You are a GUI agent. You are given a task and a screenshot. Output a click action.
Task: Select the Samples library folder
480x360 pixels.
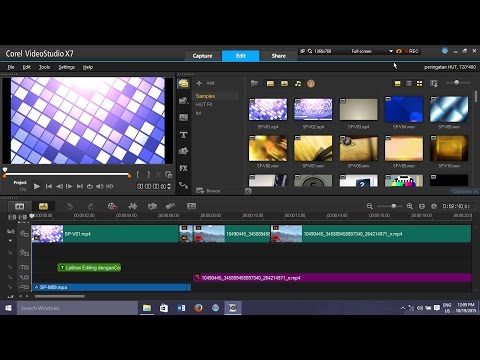(x=205, y=96)
